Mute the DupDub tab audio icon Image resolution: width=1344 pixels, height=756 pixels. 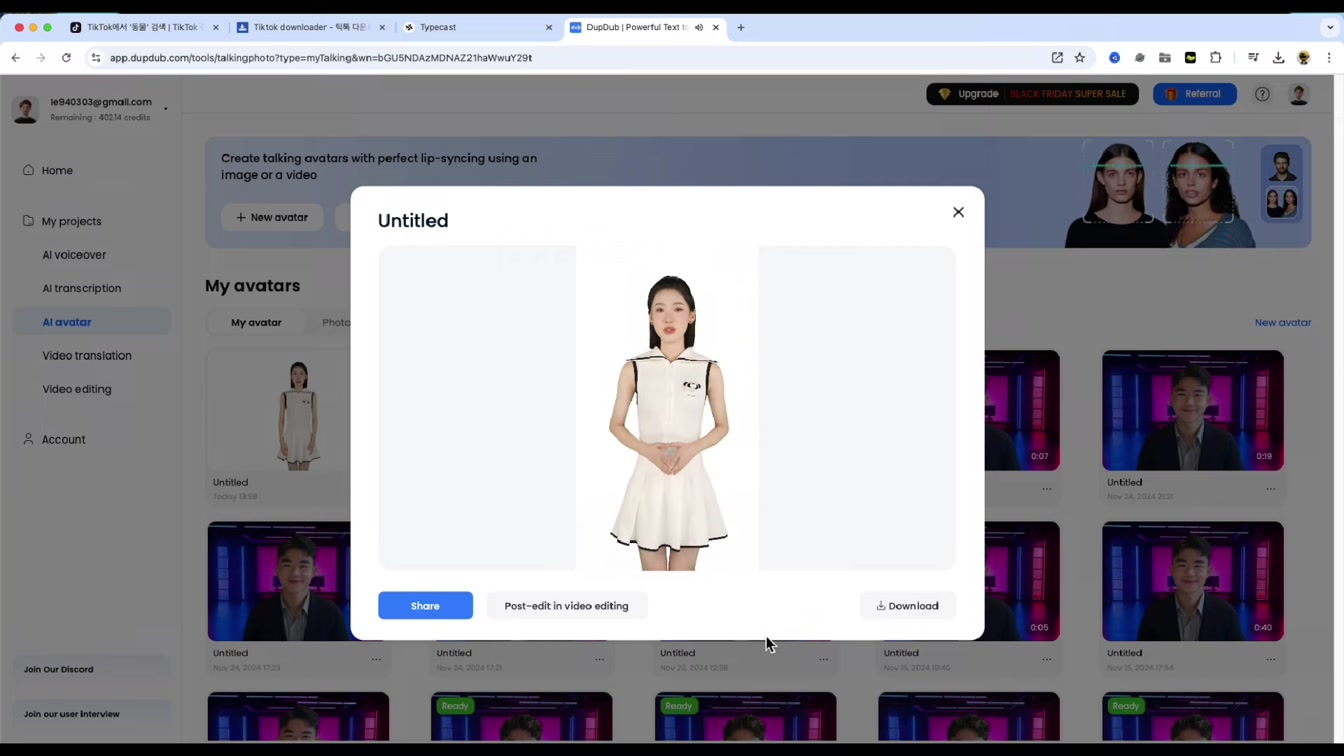click(x=699, y=28)
